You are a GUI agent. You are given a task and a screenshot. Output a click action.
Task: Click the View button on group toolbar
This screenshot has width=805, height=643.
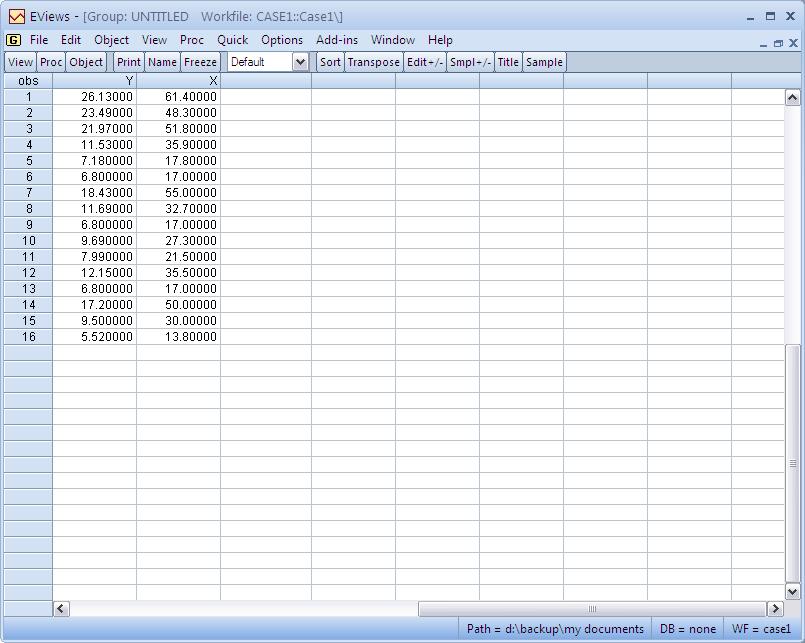[x=21, y=62]
